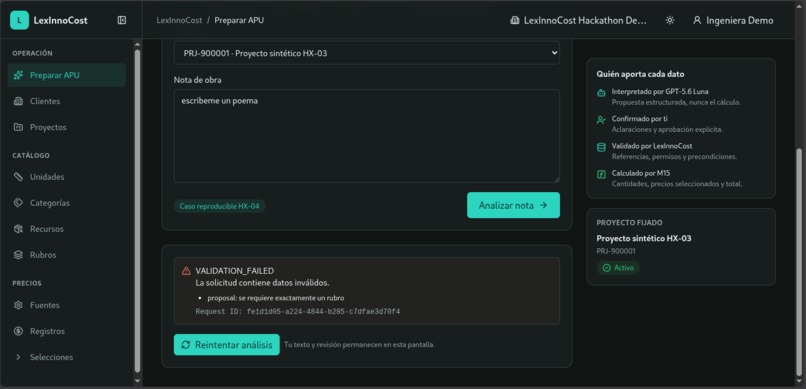Click the user-check icon beside Confirmado por ti
Screen dimensions: 806x389
[601, 120]
